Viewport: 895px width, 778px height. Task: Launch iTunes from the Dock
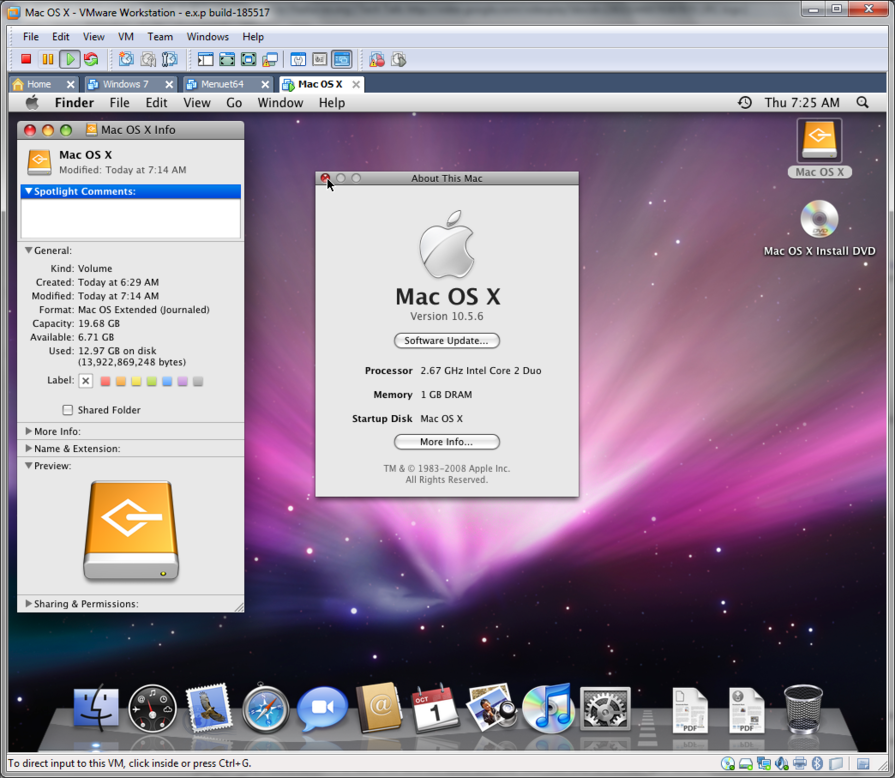click(547, 709)
